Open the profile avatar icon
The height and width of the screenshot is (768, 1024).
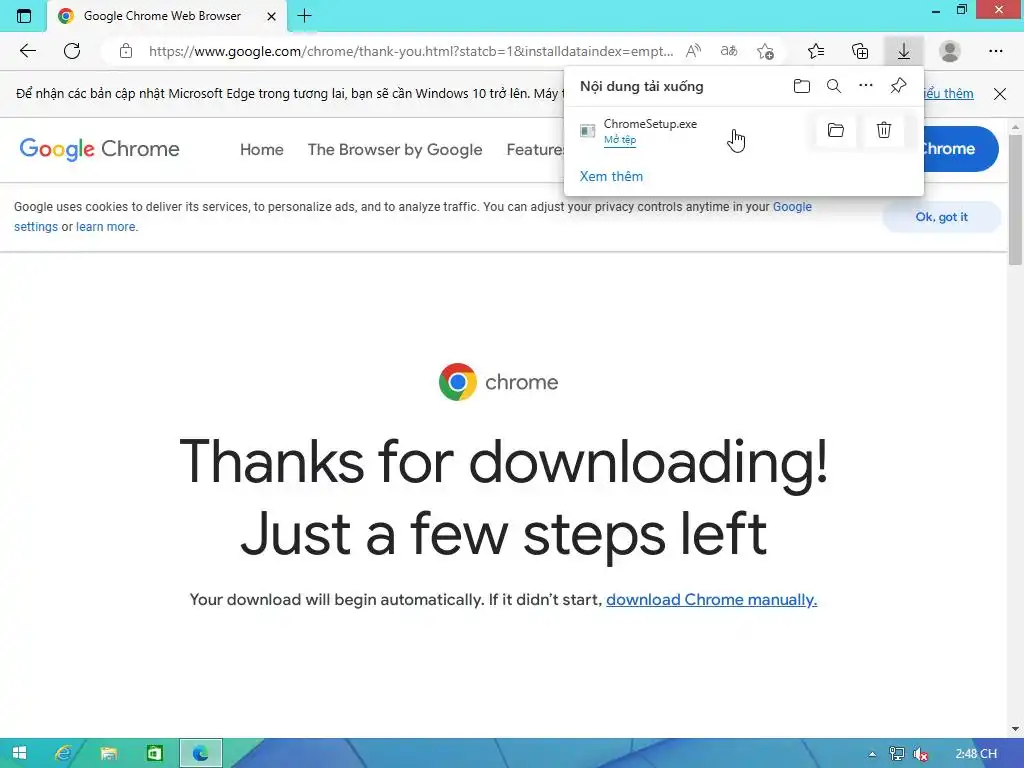click(x=950, y=51)
